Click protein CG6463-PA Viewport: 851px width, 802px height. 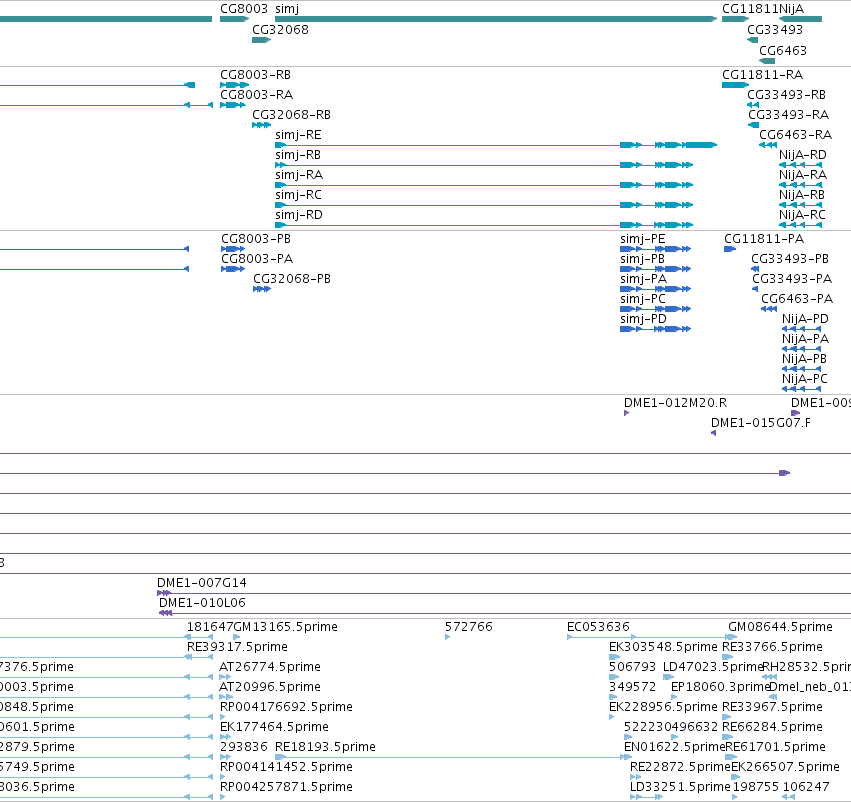[x=797, y=299]
